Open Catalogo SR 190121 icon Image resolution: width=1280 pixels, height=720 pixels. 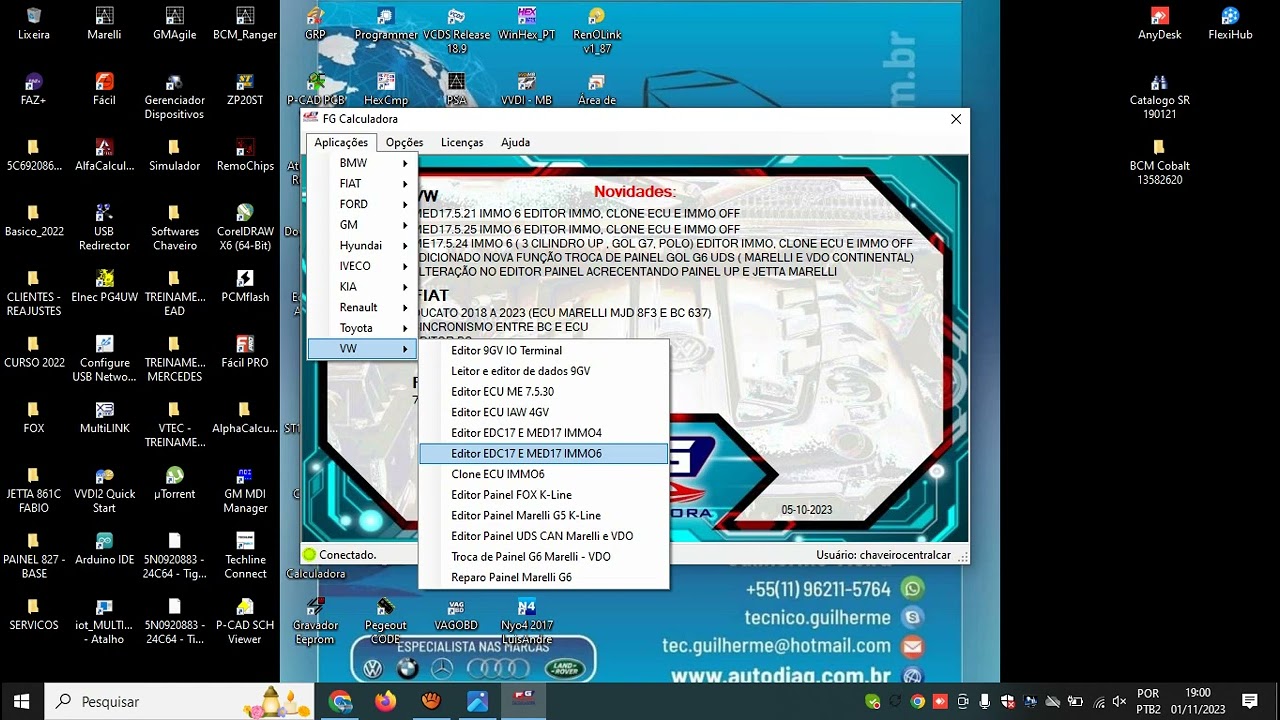[x=1160, y=96]
